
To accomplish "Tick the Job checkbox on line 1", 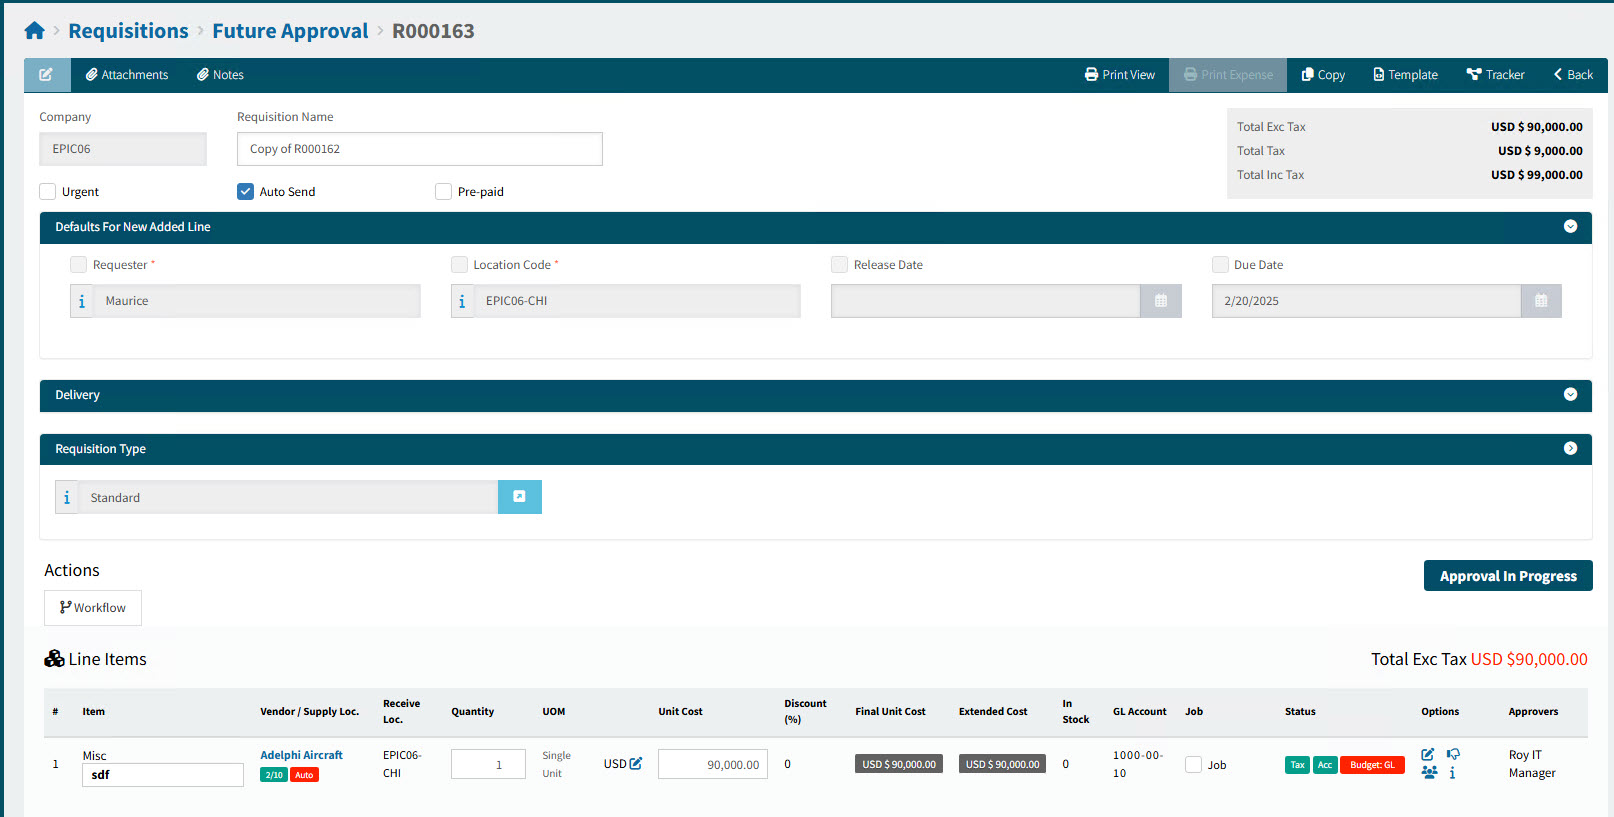I will [1193, 764].
